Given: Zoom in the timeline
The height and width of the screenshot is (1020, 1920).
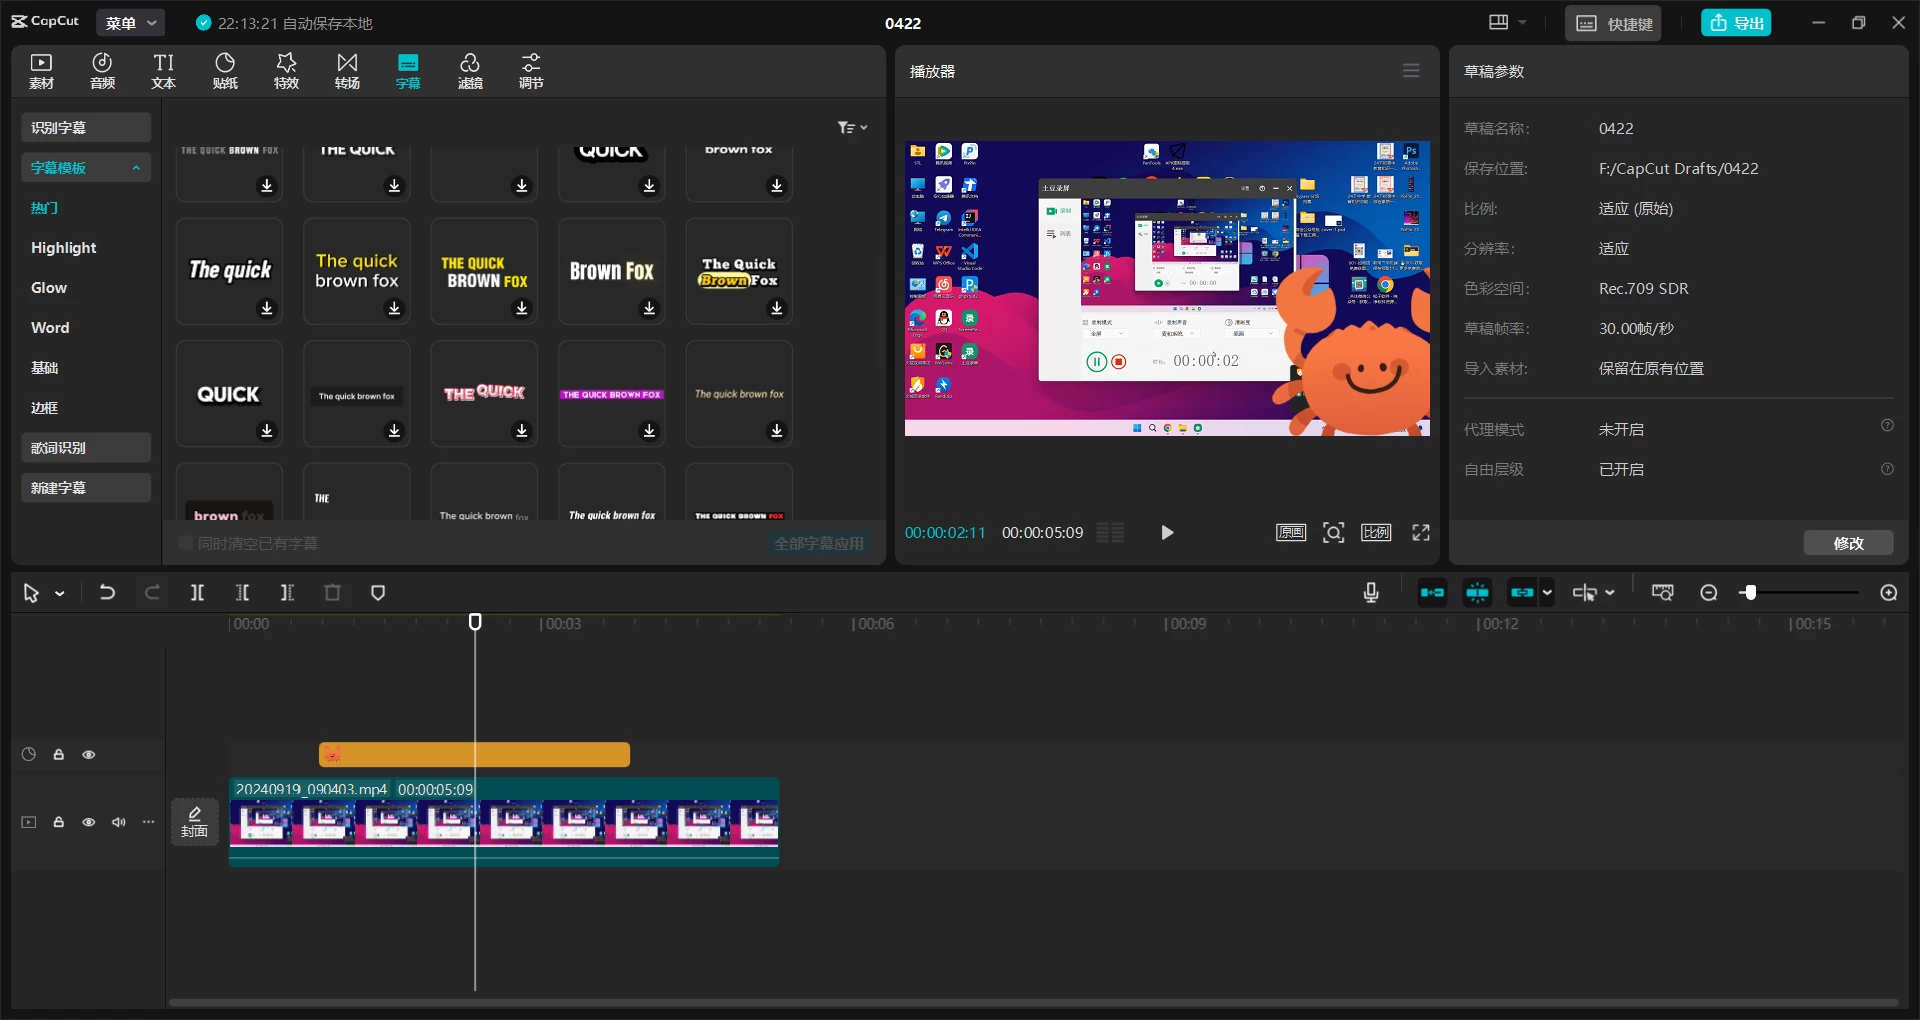Looking at the screenshot, I should tap(1889, 593).
